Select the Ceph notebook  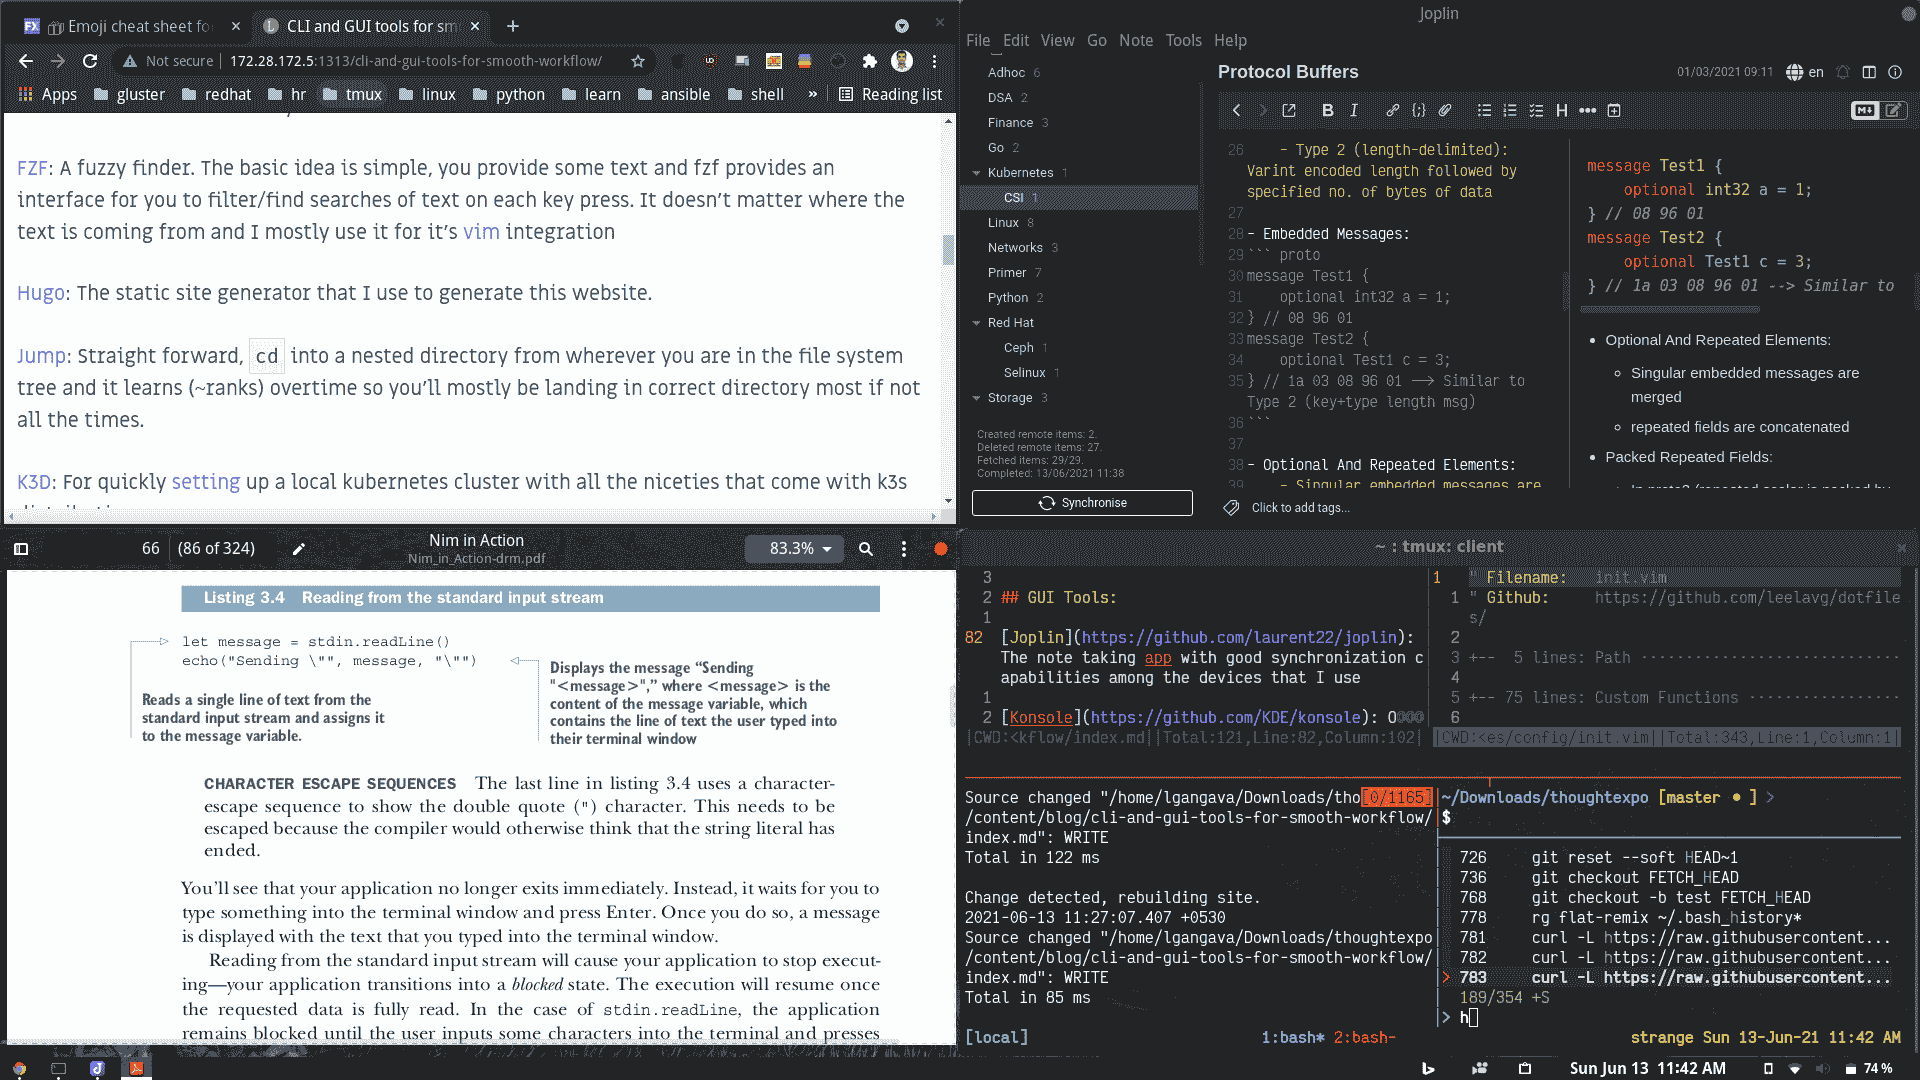pos(1078,348)
